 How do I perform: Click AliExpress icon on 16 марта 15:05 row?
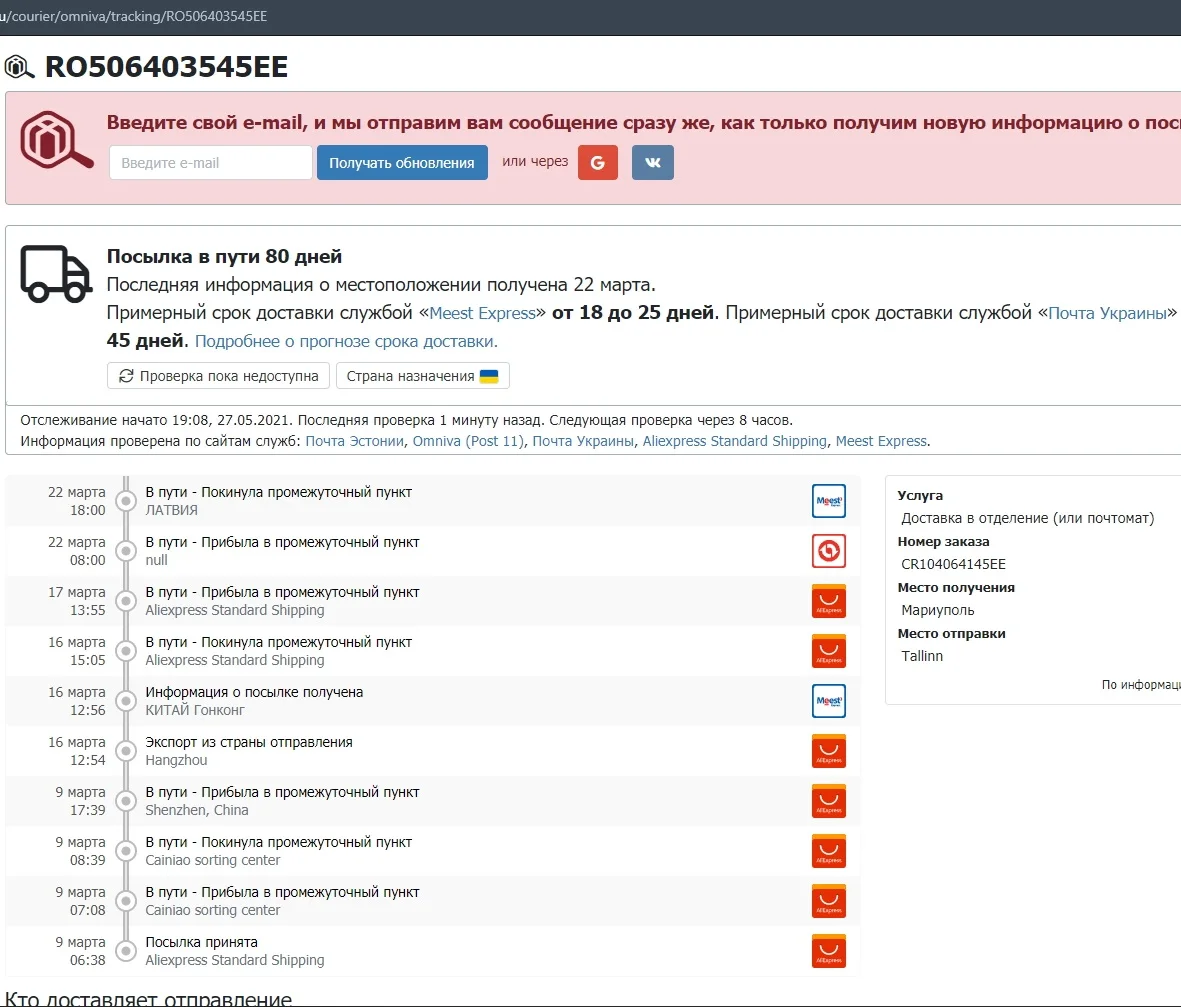point(829,651)
